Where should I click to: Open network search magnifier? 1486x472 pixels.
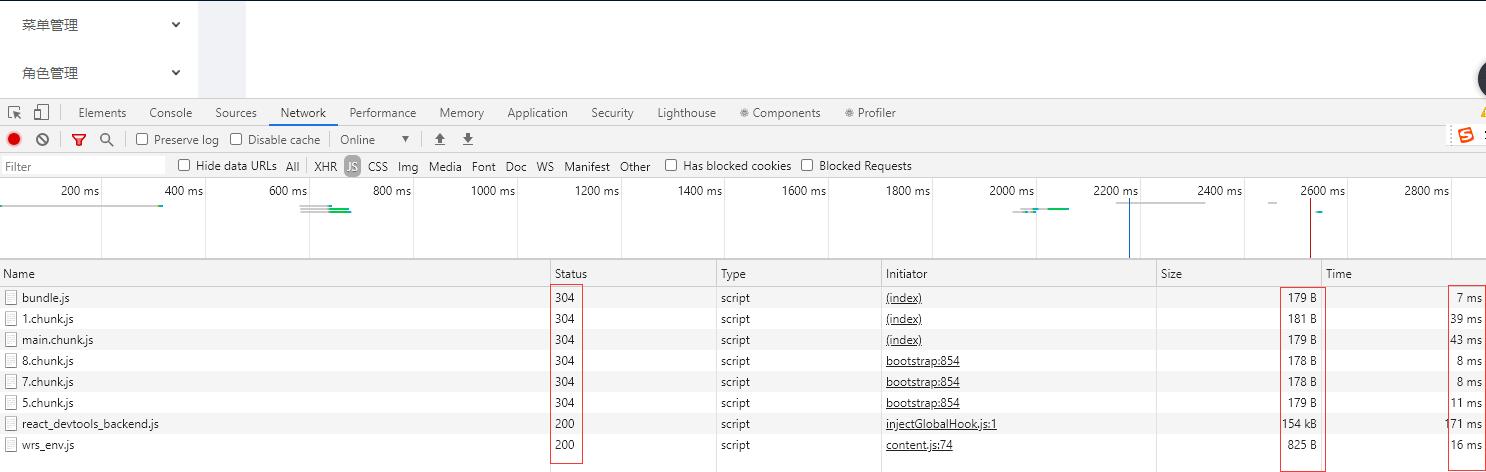click(106, 139)
